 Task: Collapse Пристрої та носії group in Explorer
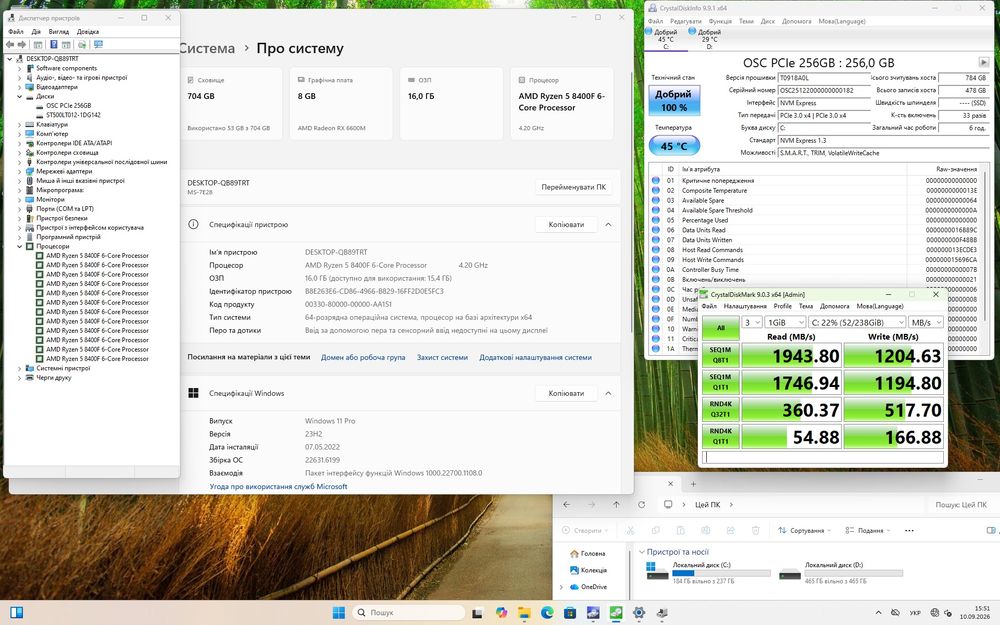[642, 552]
